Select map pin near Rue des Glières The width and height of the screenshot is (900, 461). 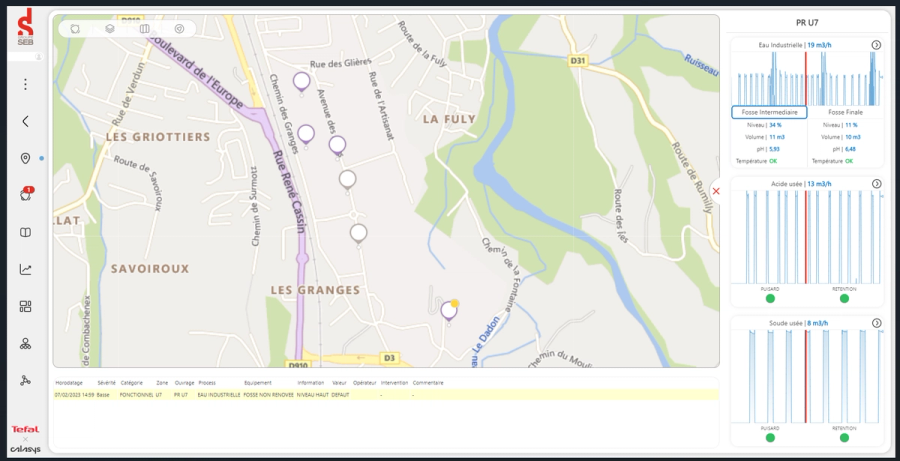(x=301, y=82)
